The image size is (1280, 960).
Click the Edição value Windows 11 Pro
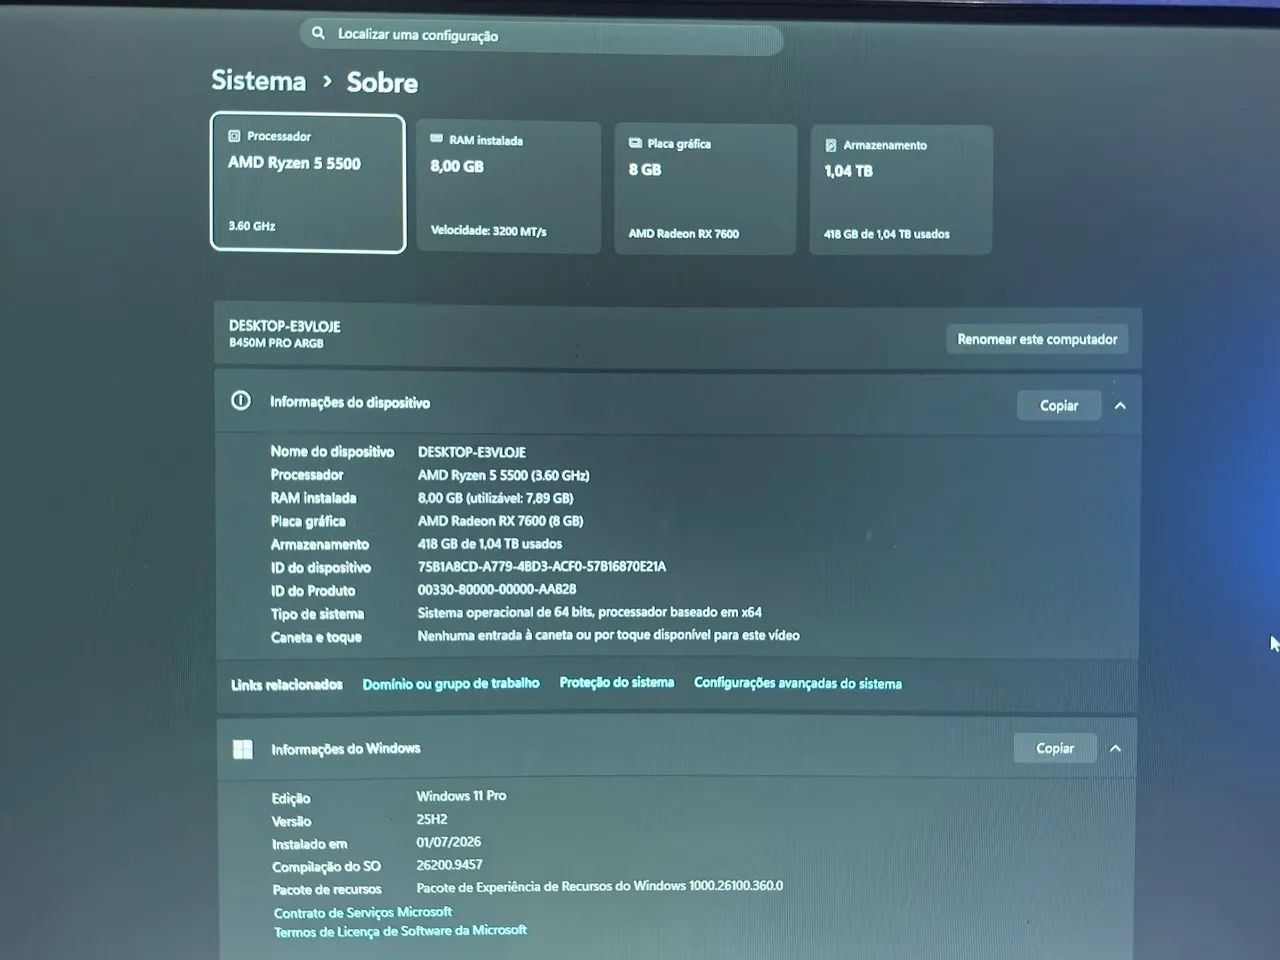point(462,796)
